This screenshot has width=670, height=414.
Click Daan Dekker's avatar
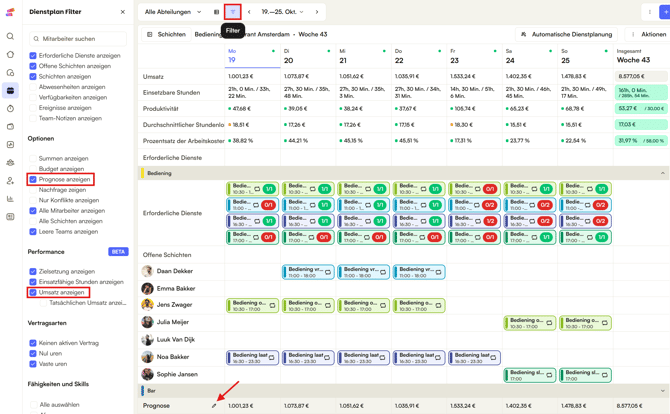(x=147, y=271)
